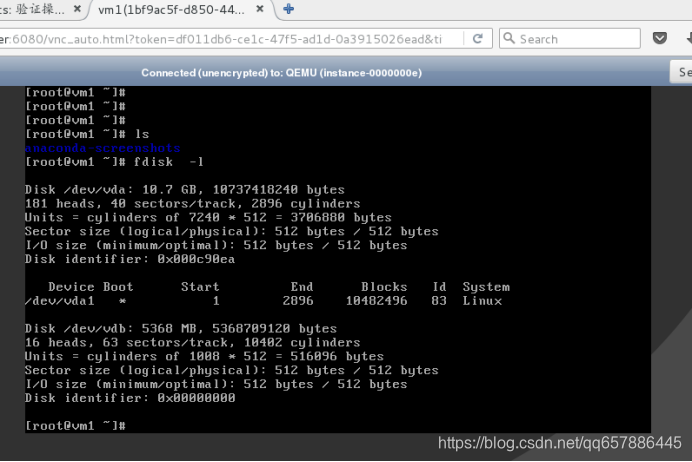Viewport: 692px width, 462px height.
Task: Click 'Disk identifier: 0x00000000' line
Action: (x=130, y=398)
